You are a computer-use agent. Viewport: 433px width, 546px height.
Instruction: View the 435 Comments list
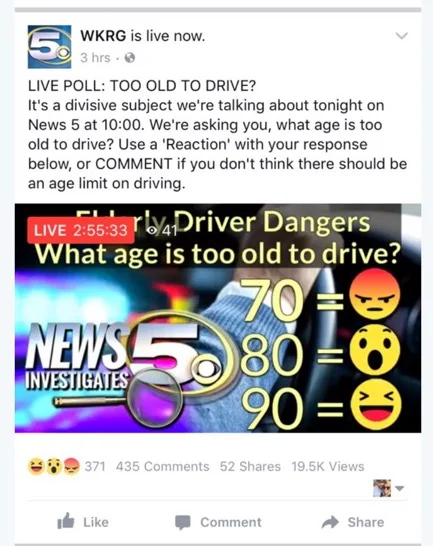coord(163,467)
